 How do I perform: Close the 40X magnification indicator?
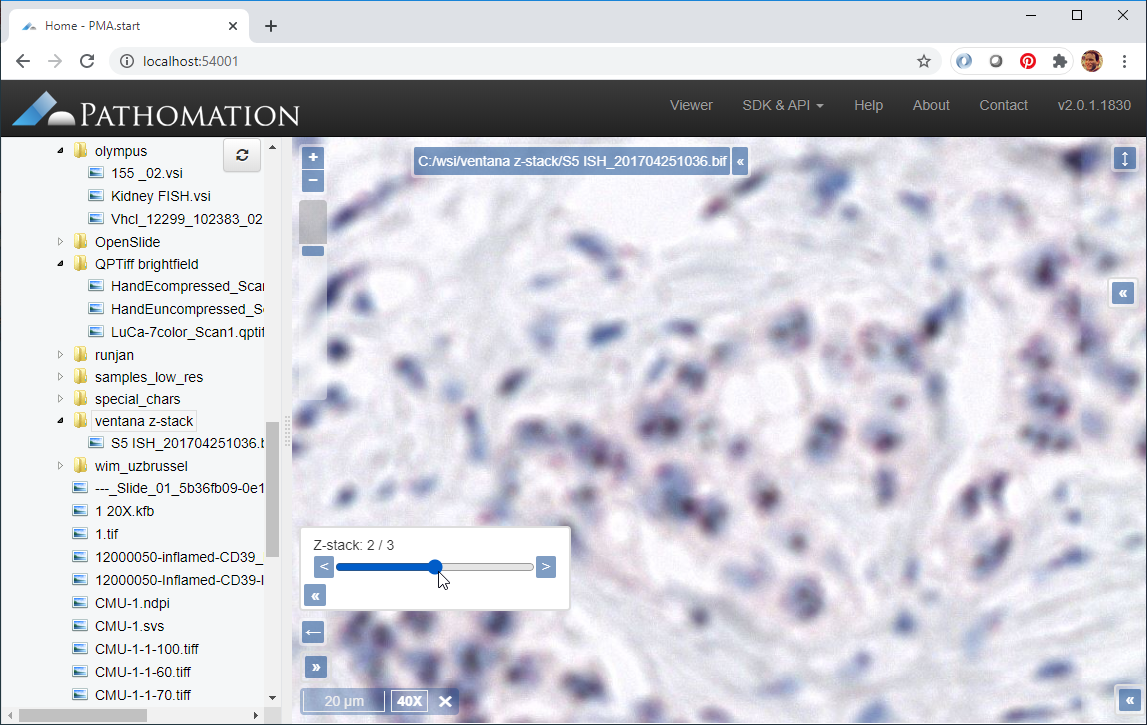[x=446, y=701]
